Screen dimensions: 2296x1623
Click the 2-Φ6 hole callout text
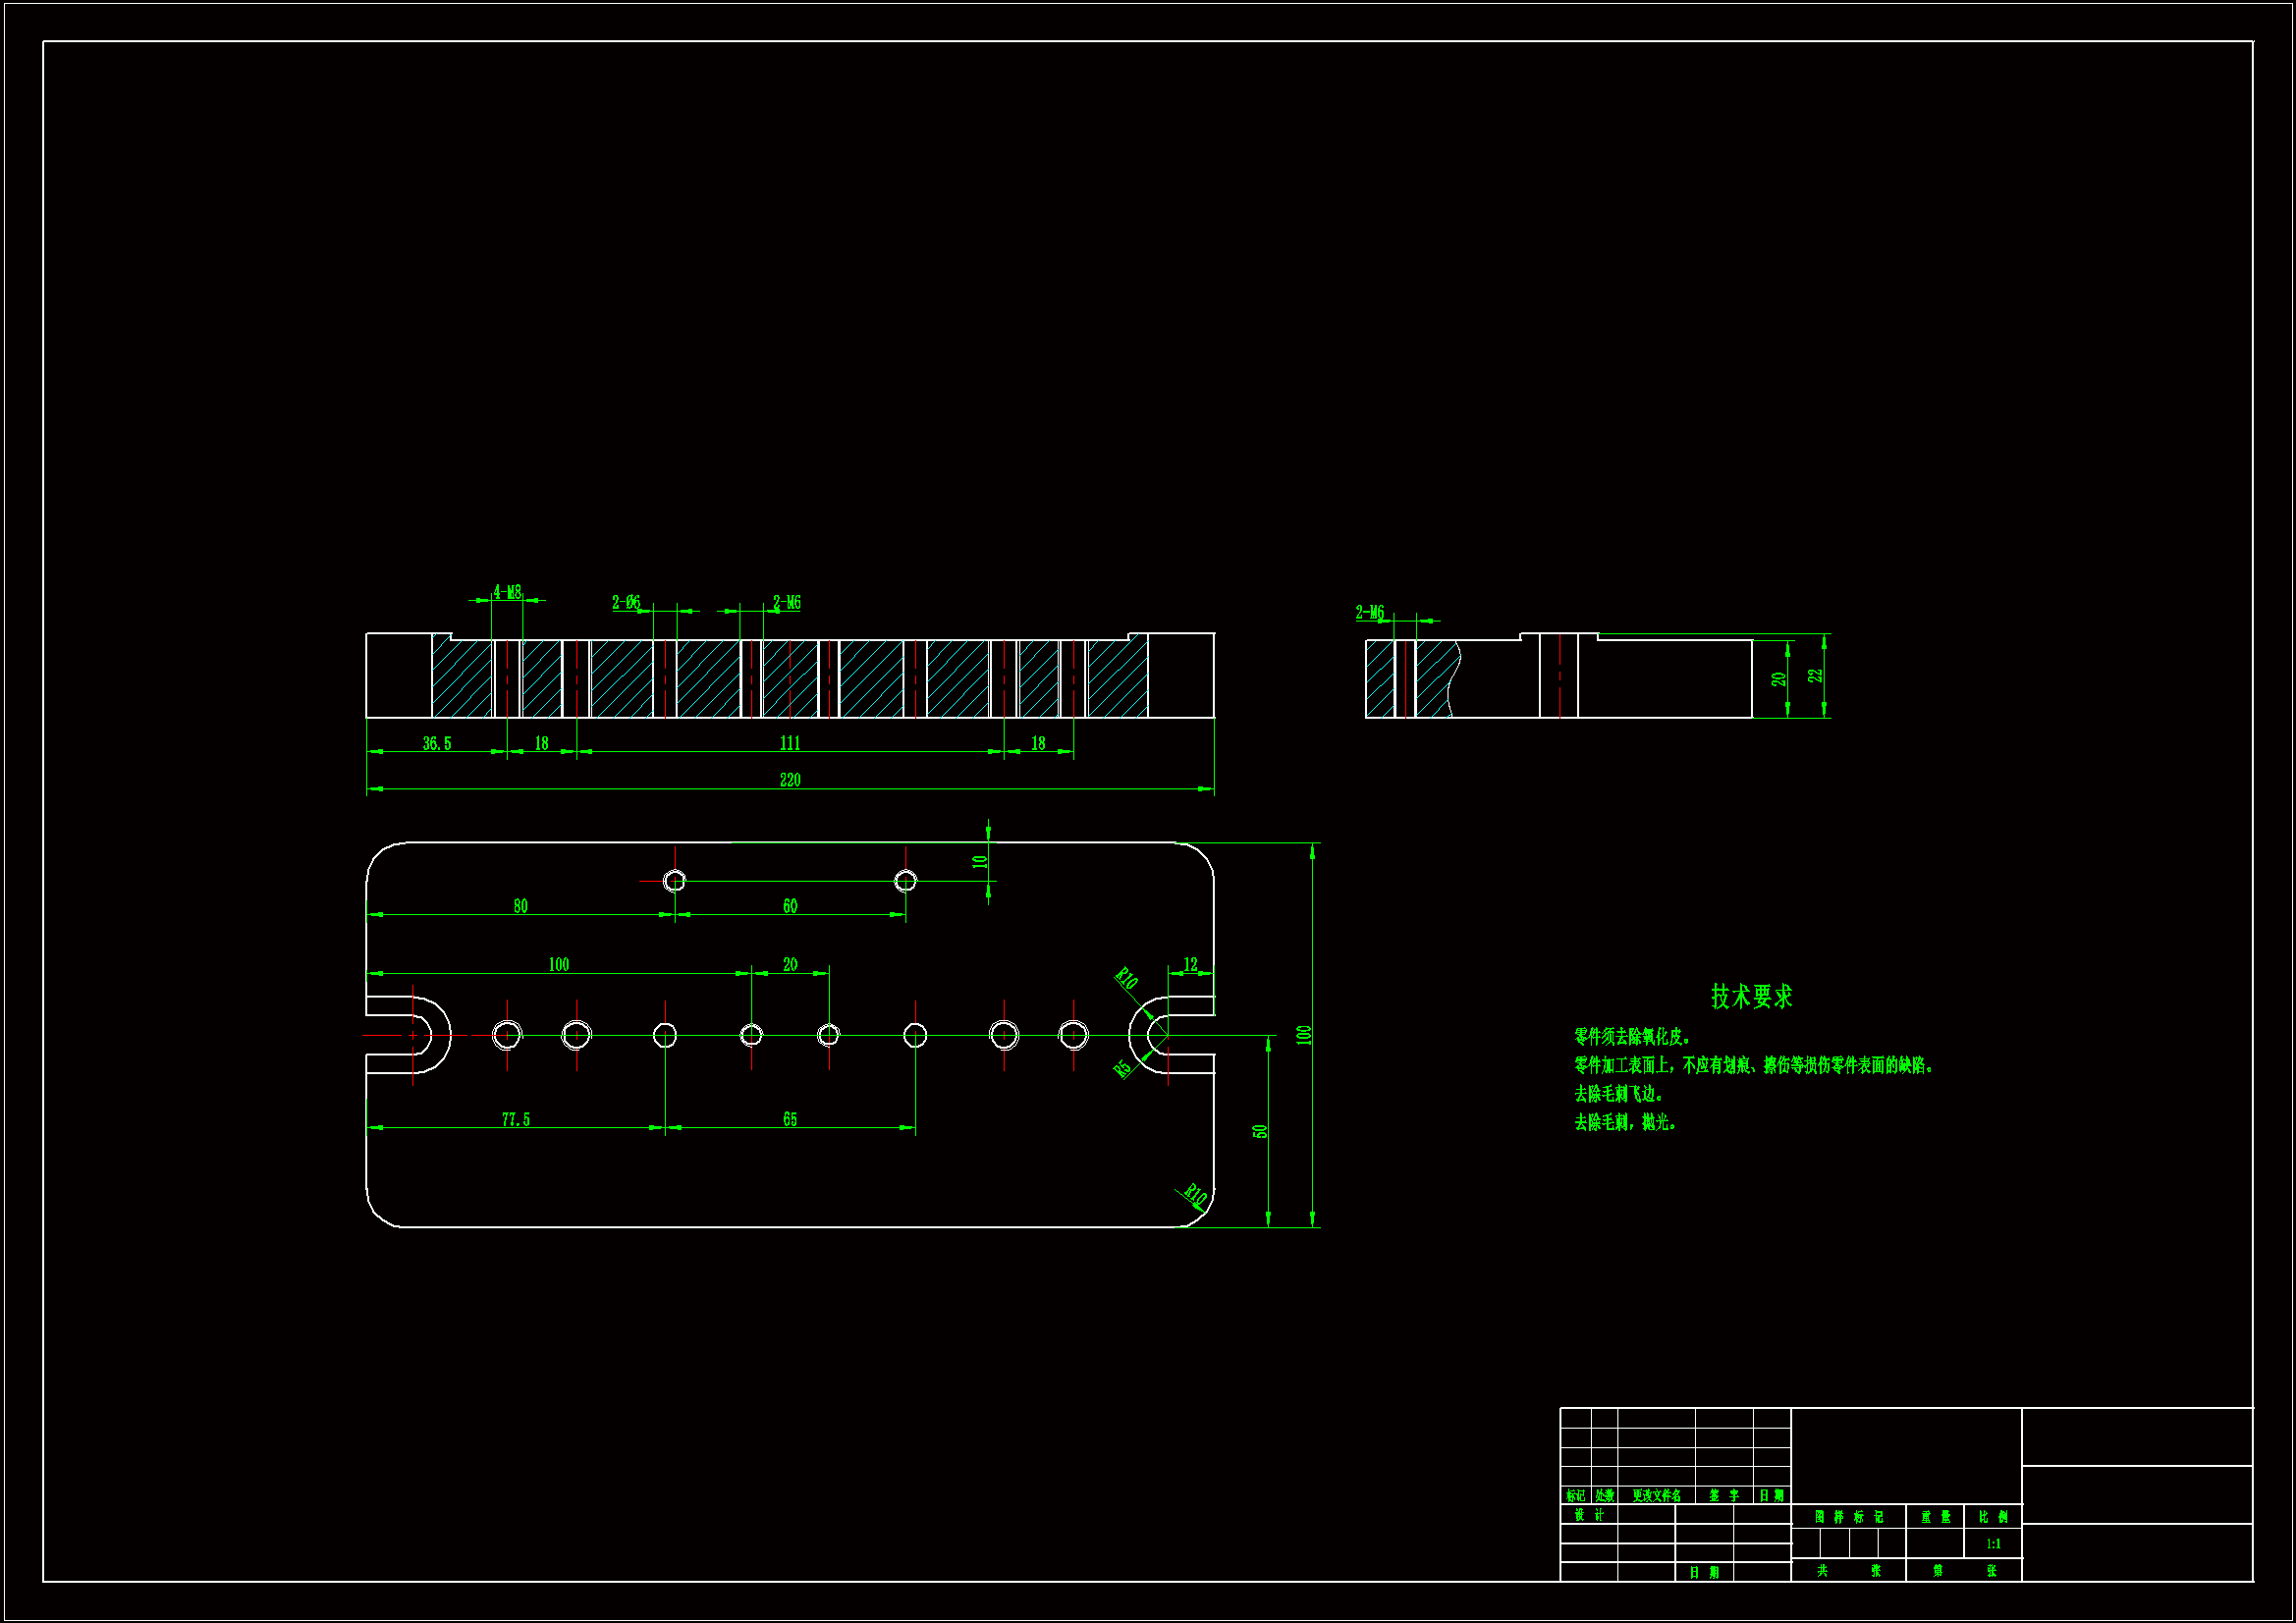(x=626, y=602)
